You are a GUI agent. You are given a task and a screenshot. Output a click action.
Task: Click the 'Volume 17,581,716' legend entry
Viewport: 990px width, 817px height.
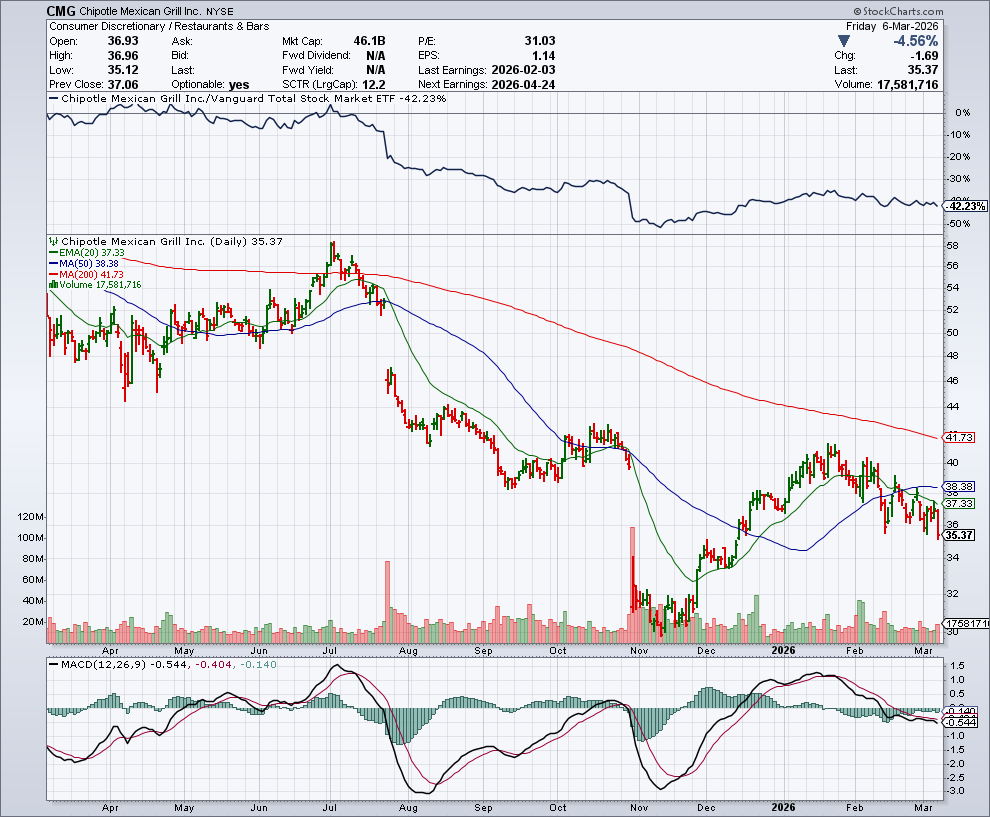[95, 285]
